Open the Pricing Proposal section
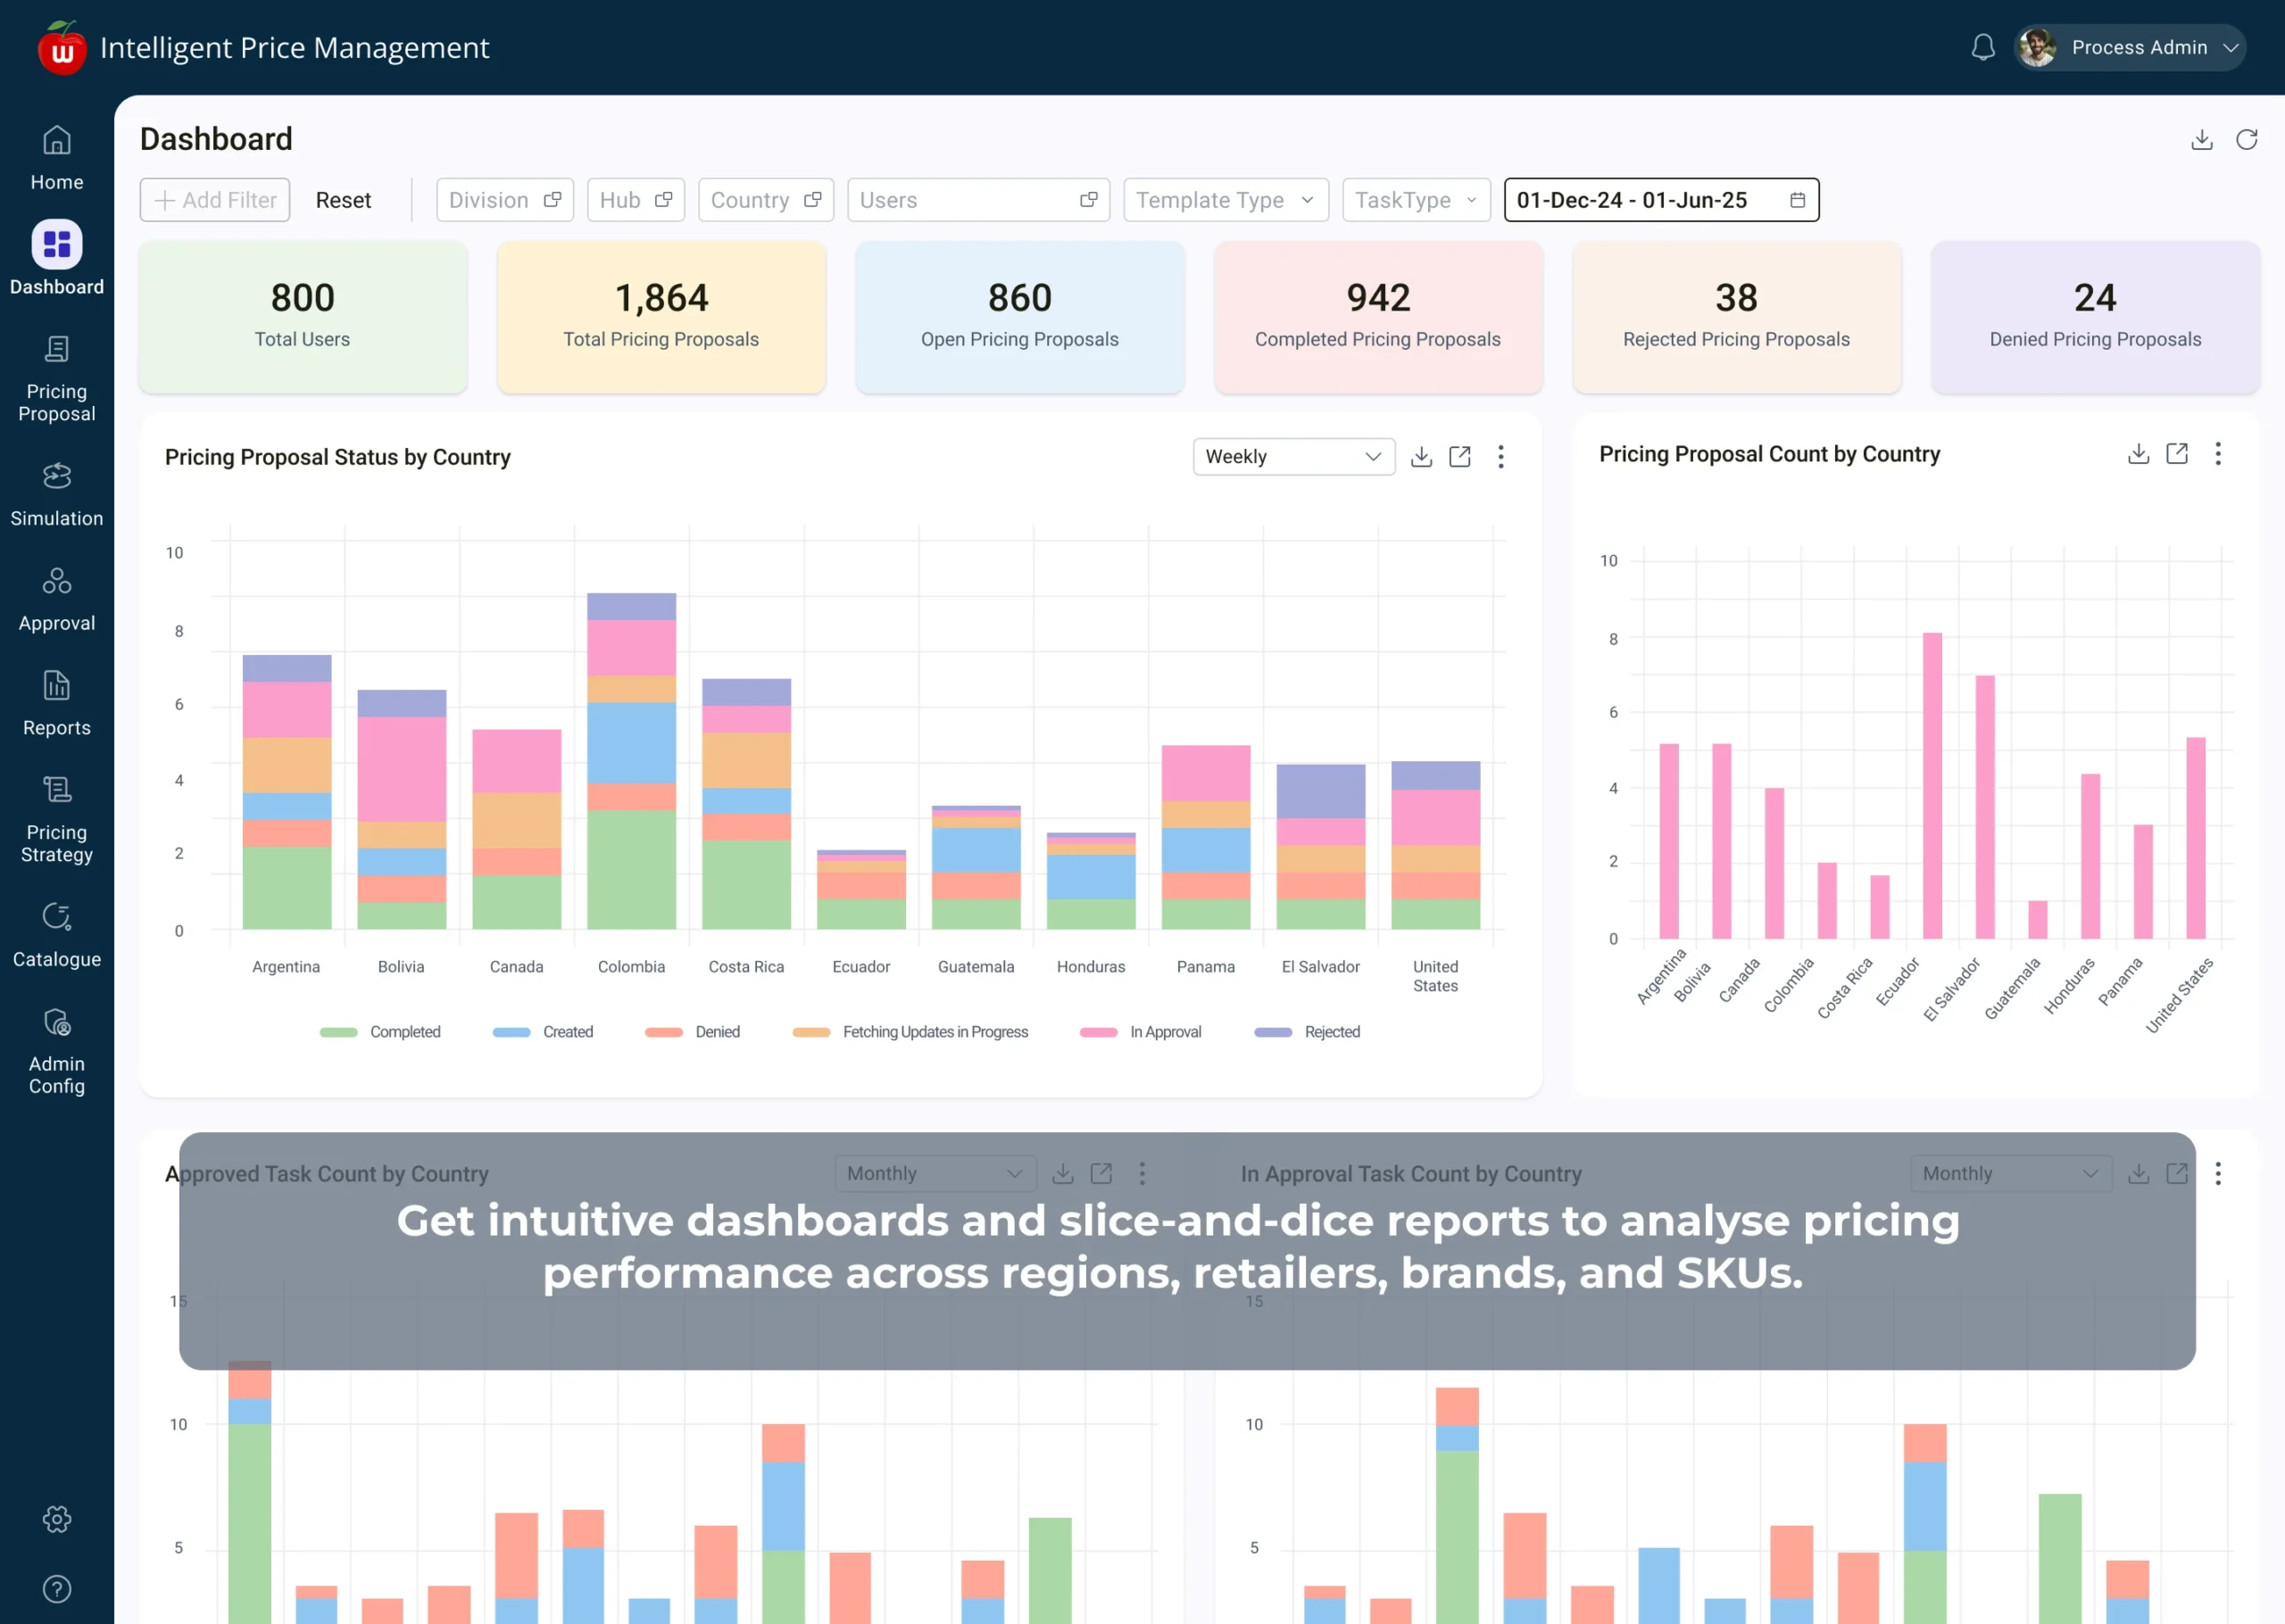 coord(56,378)
